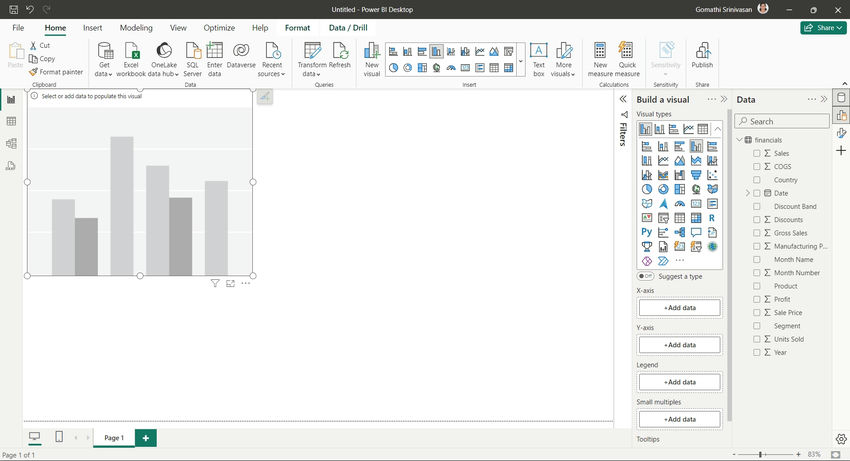
Task: Click Add data under Legend
Action: coord(680,382)
